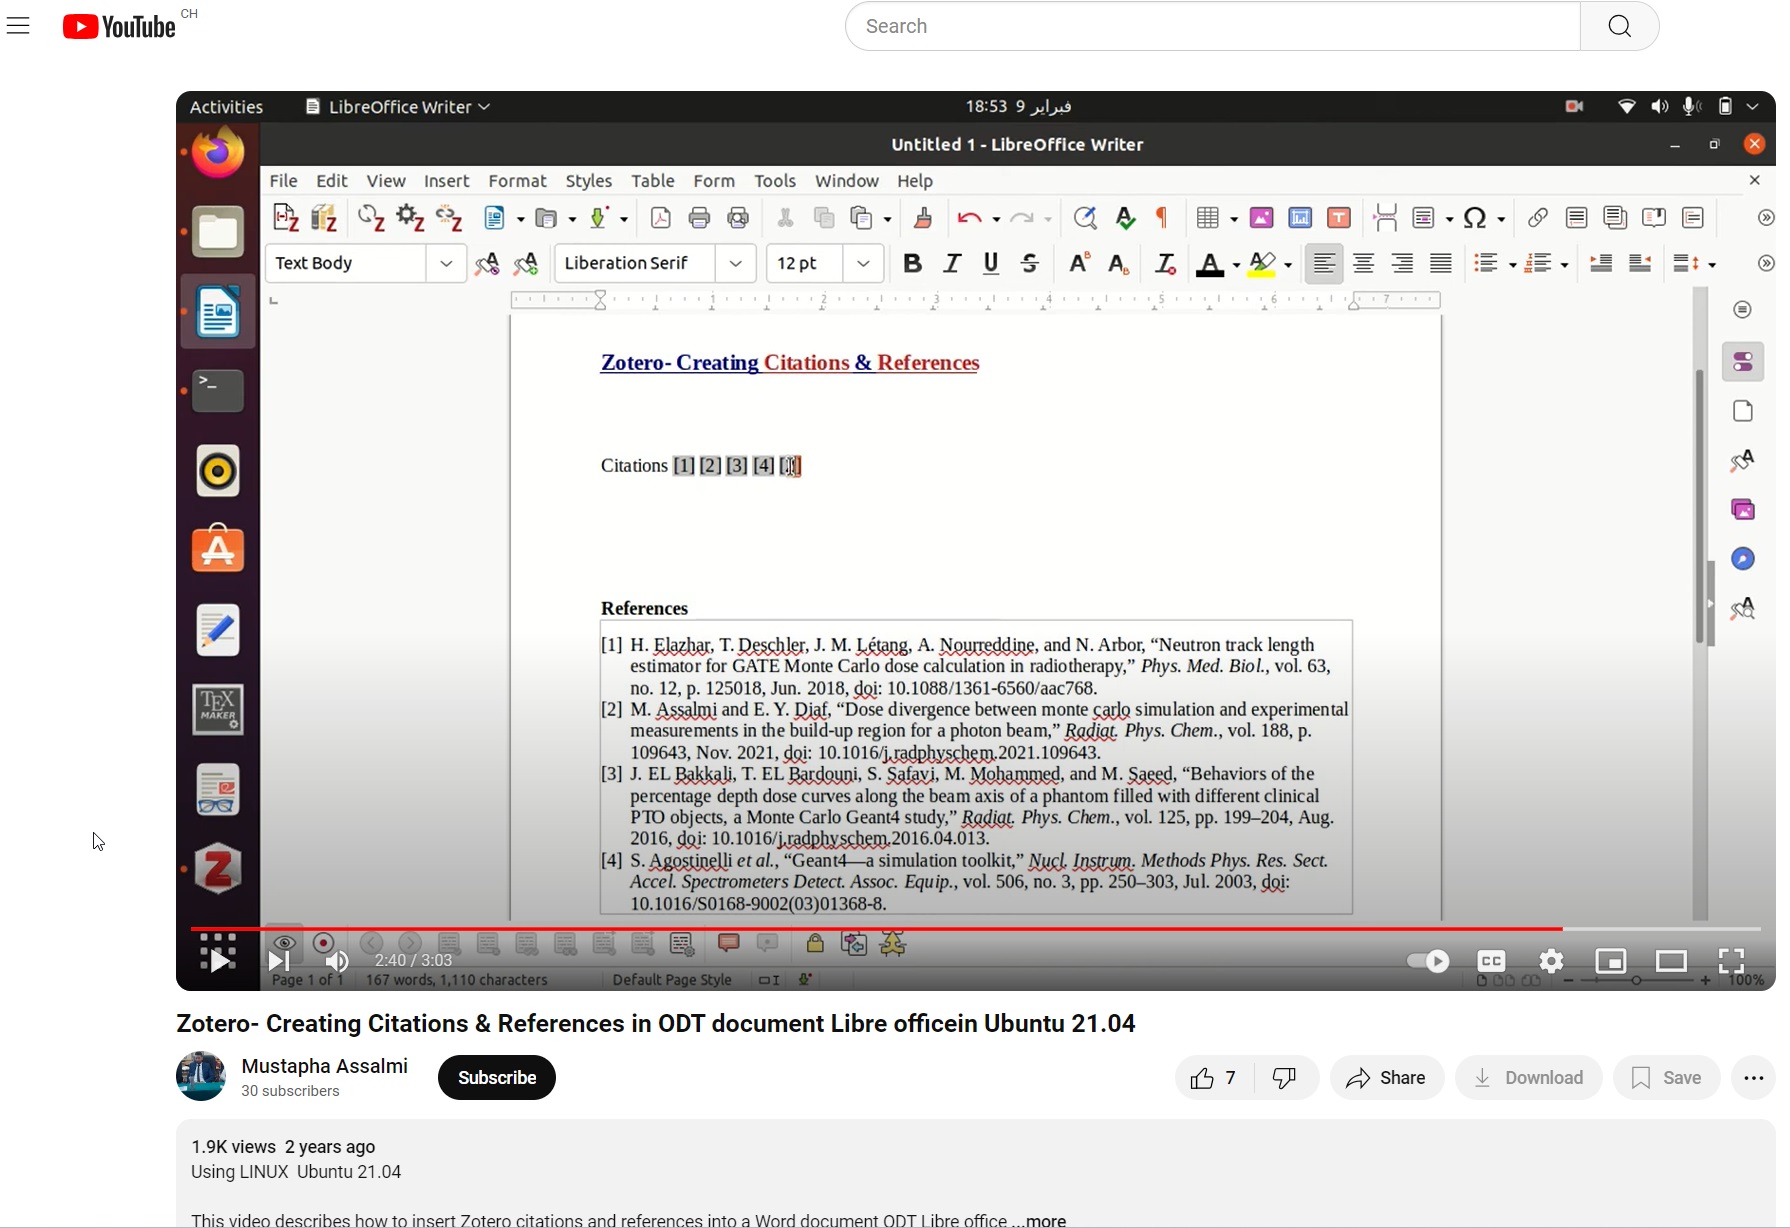The width and height of the screenshot is (1790, 1228).
Task: Open the Tools menu in Writer
Action: (775, 181)
